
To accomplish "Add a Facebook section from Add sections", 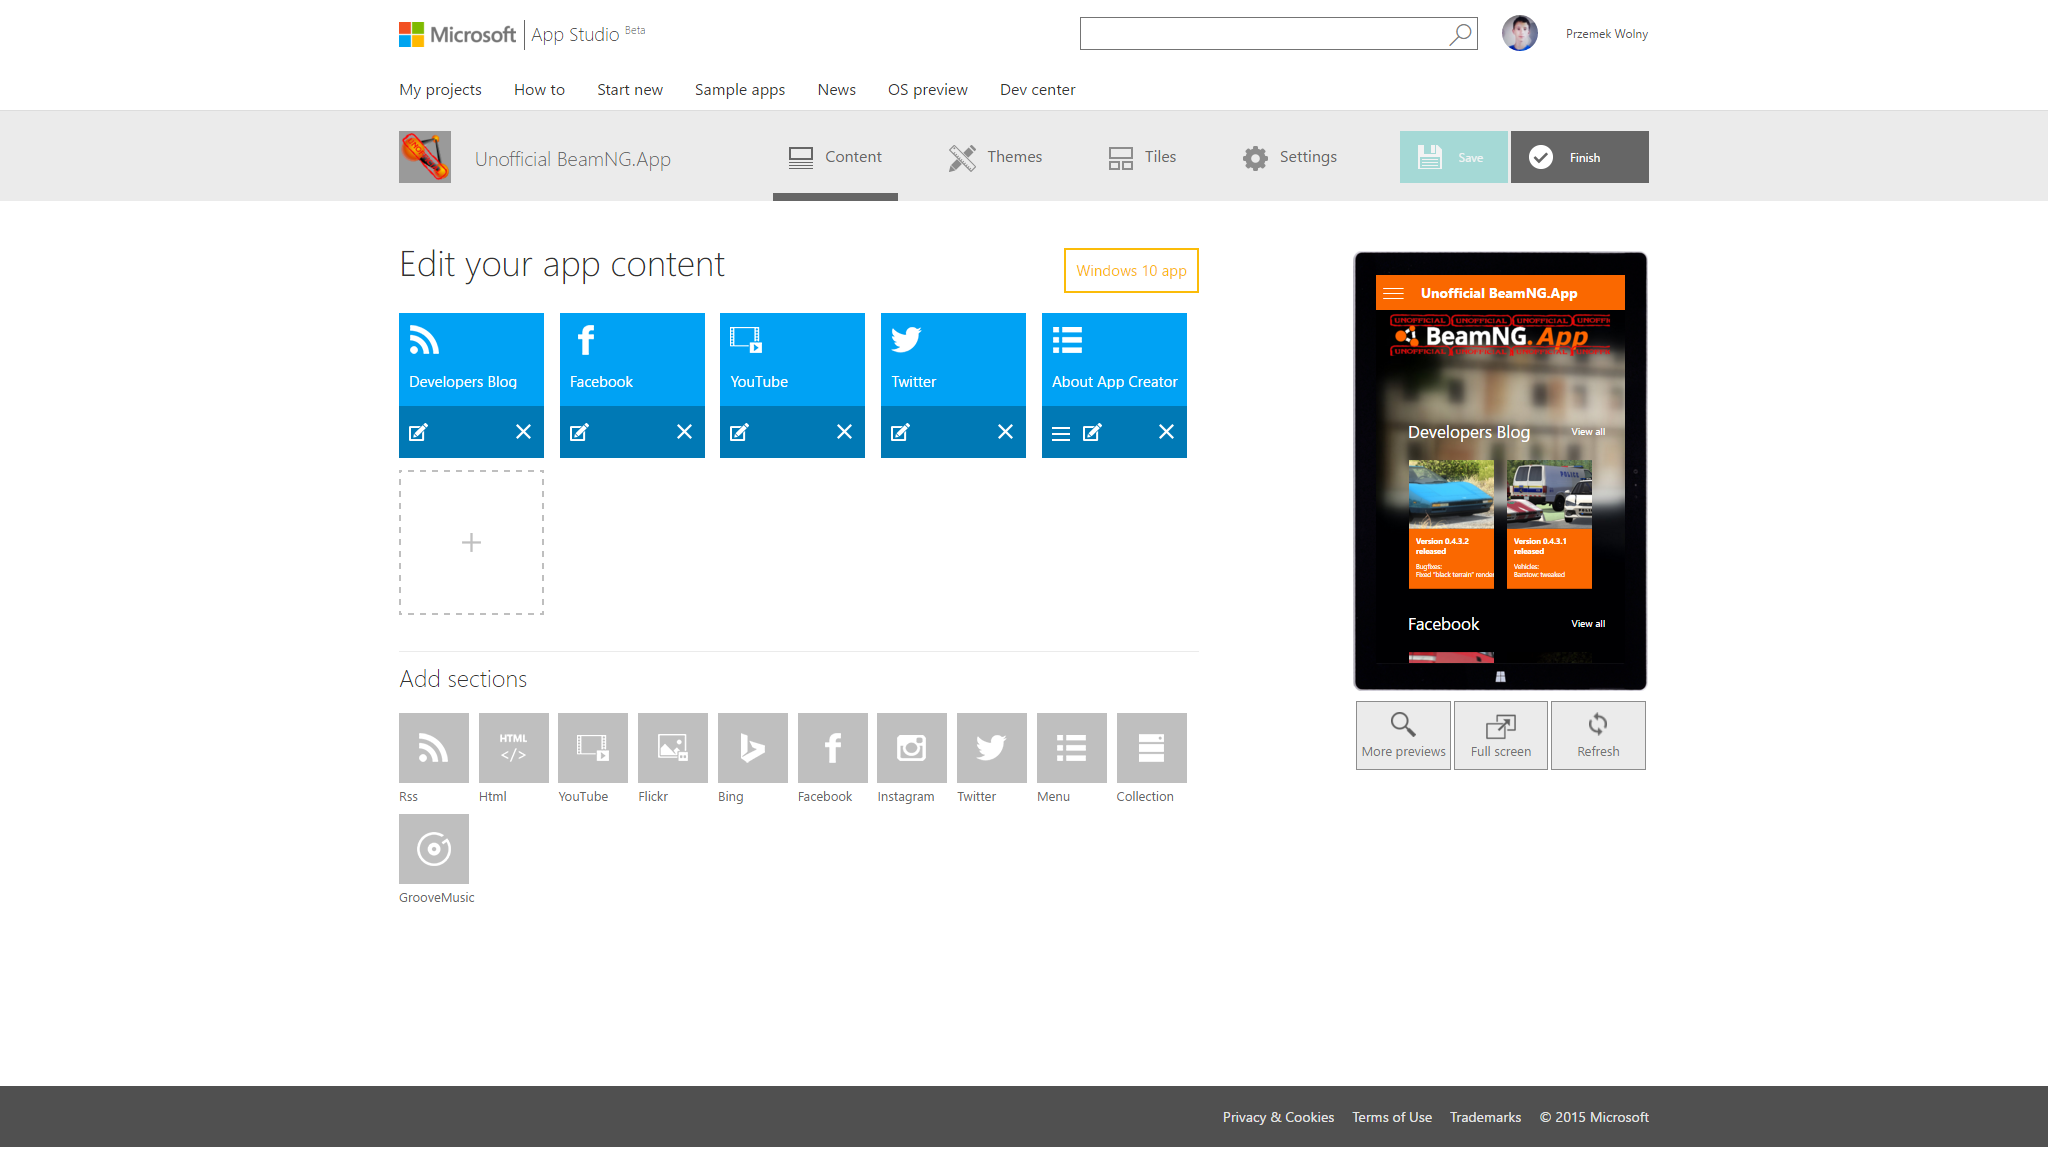I will pyautogui.click(x=833, y=748).
